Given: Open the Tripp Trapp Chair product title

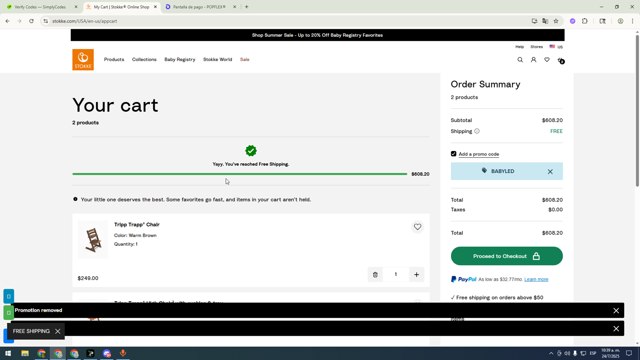Looking at the screenshot, I should coord(137,224).
